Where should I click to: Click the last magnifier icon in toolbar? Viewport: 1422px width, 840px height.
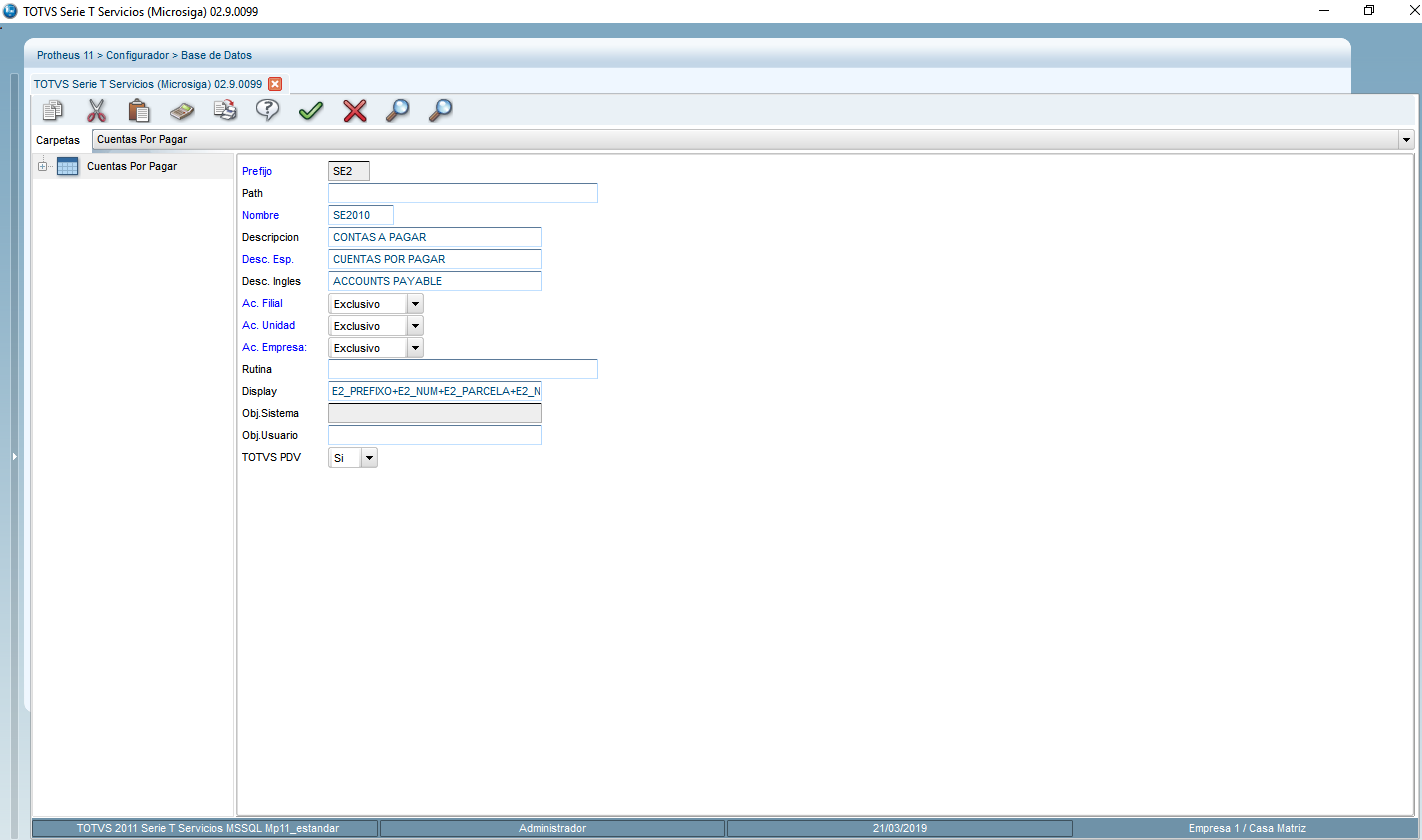(x=441, y=110)
